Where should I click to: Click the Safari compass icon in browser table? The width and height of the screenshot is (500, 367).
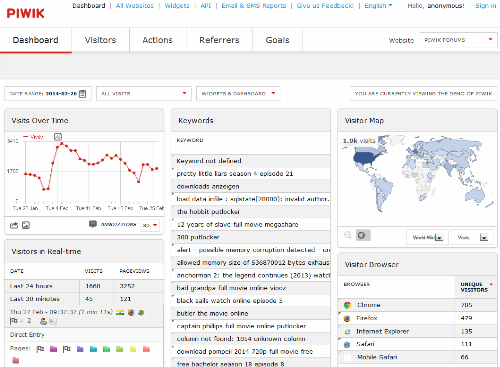coord(347,344)
